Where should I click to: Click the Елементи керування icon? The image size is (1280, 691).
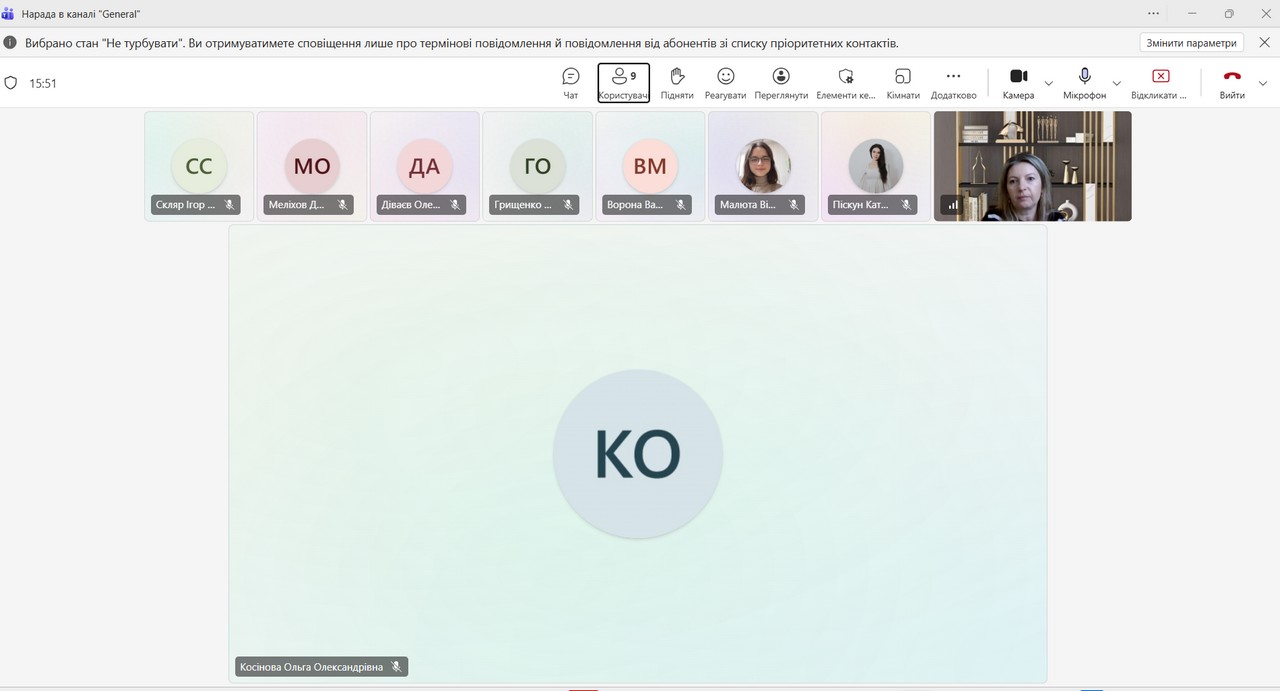[x=845, y=77]
